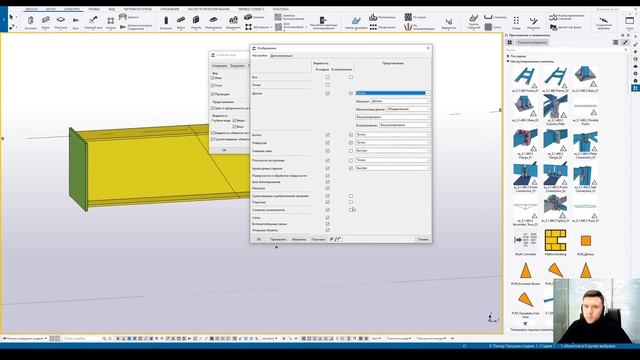Toggle 'Все' visibility in model checkbox

pos(327,77)
